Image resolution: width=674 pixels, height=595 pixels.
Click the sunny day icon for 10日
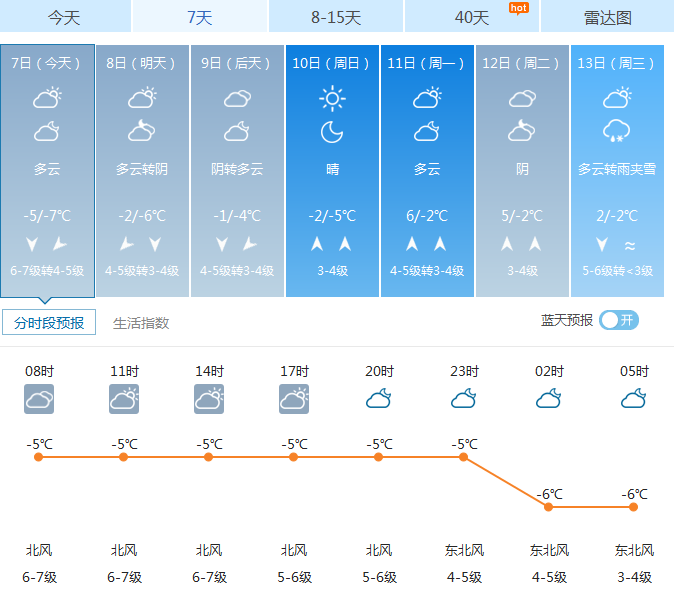tap(332, 98)
